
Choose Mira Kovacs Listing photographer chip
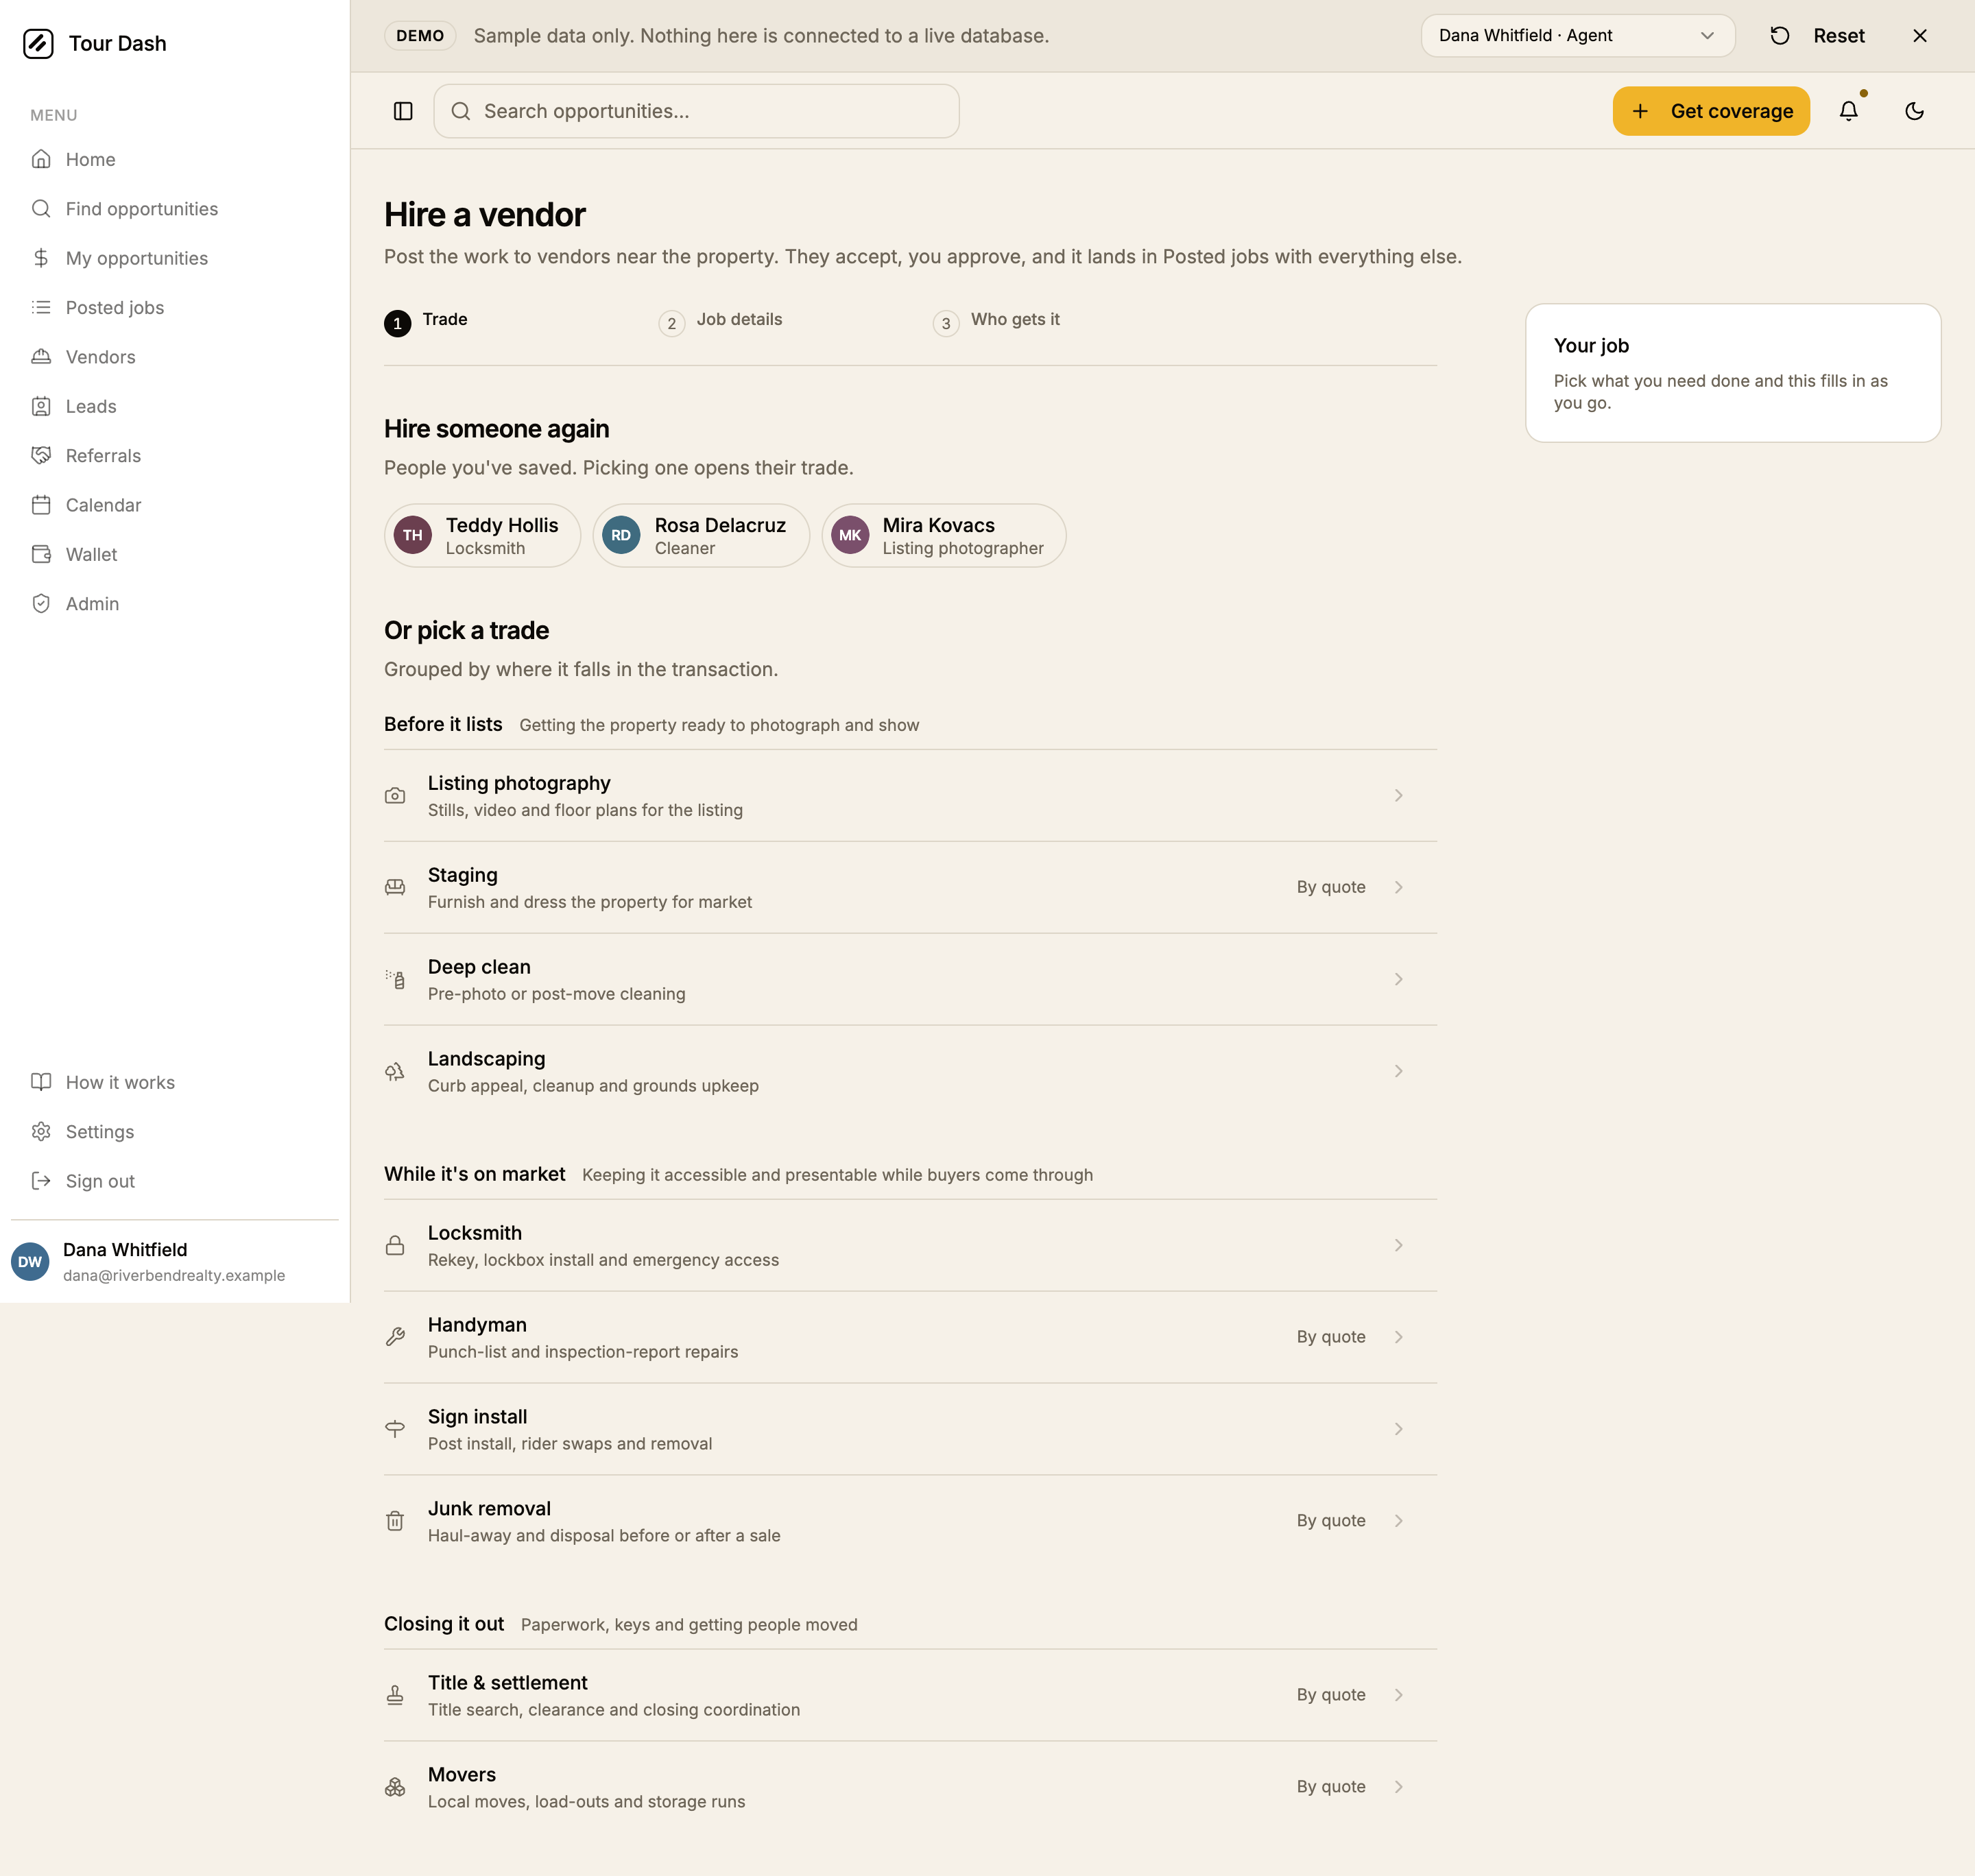tap(943, 536)
